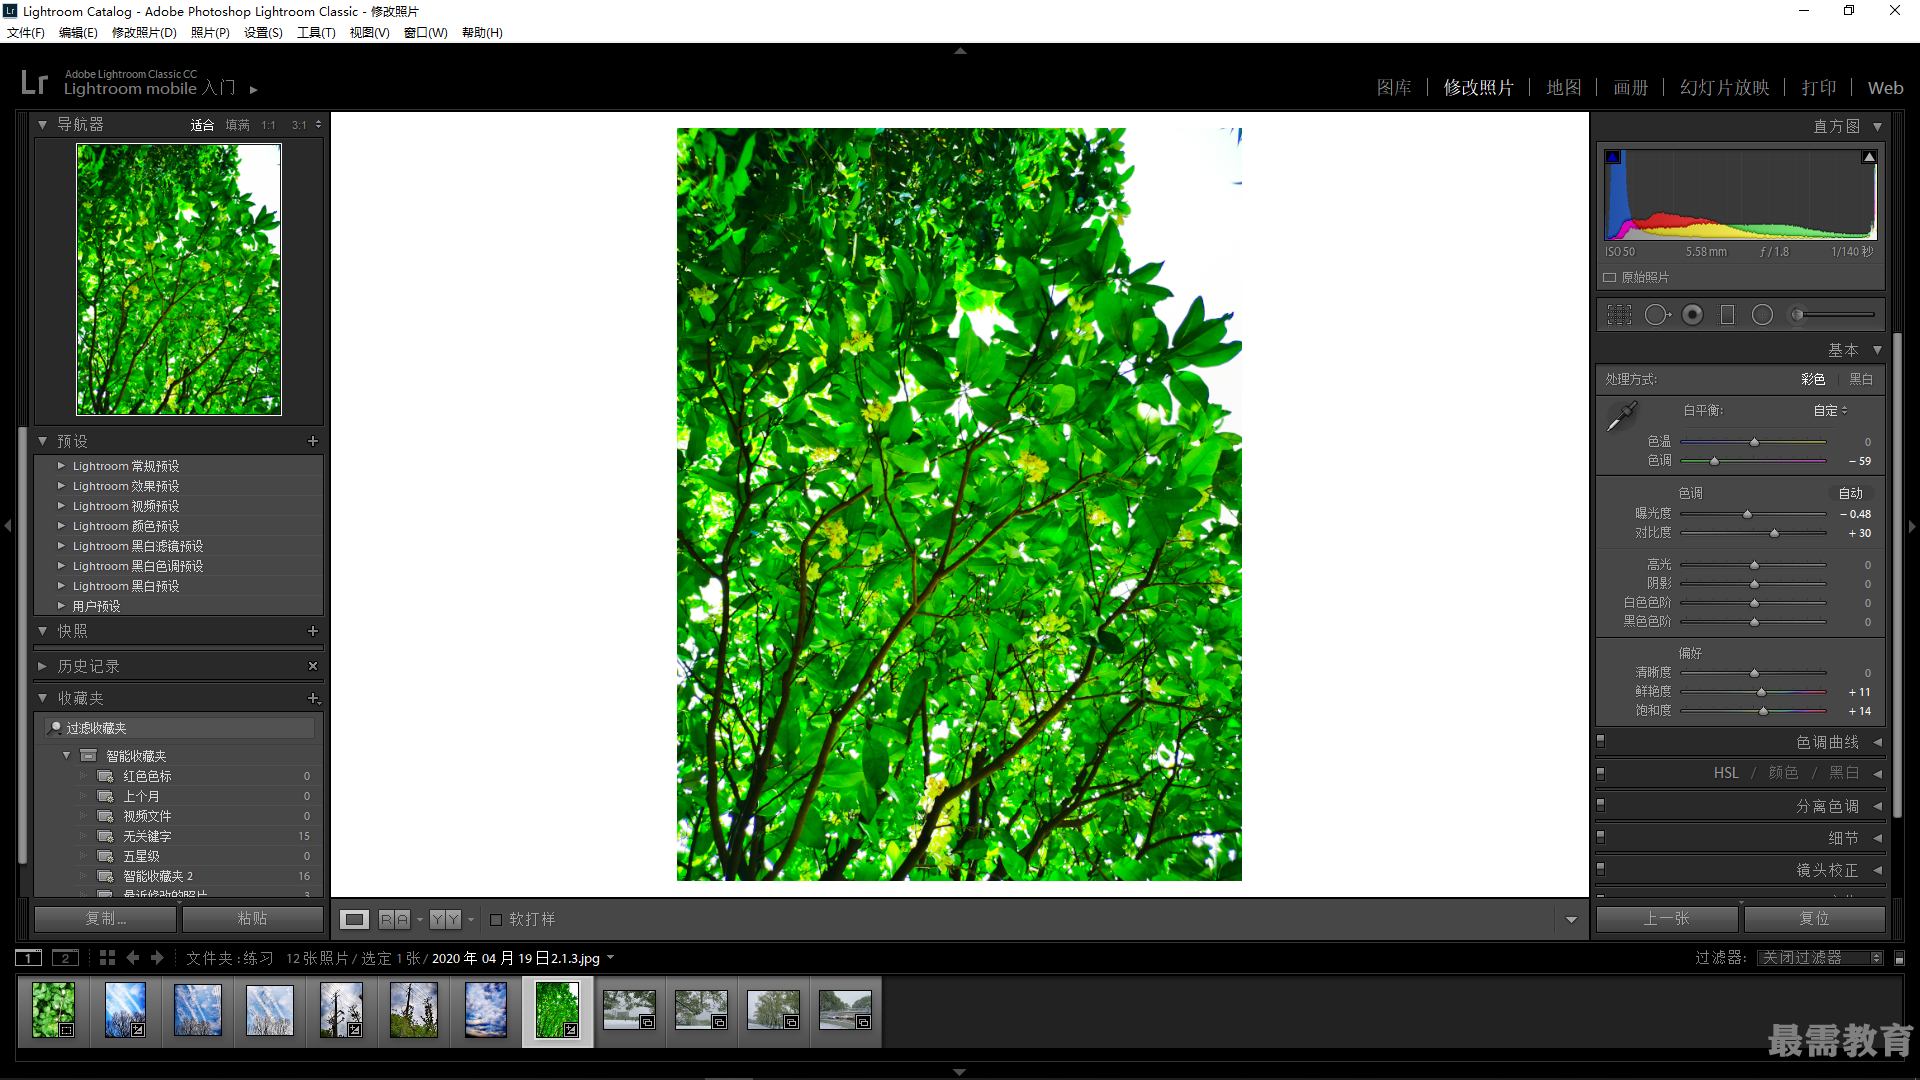The width and height of the screenshot is (1920, 1080).
Task: Set navigator zoom to 填满 fill
Action: coord(237,125)
